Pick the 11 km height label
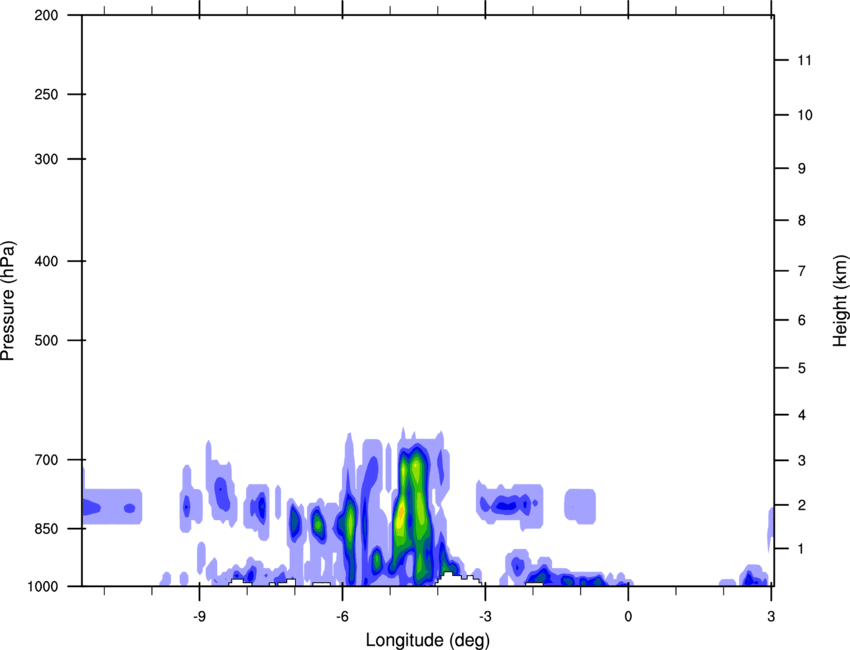The image size is (850, 650). (805, 60)
